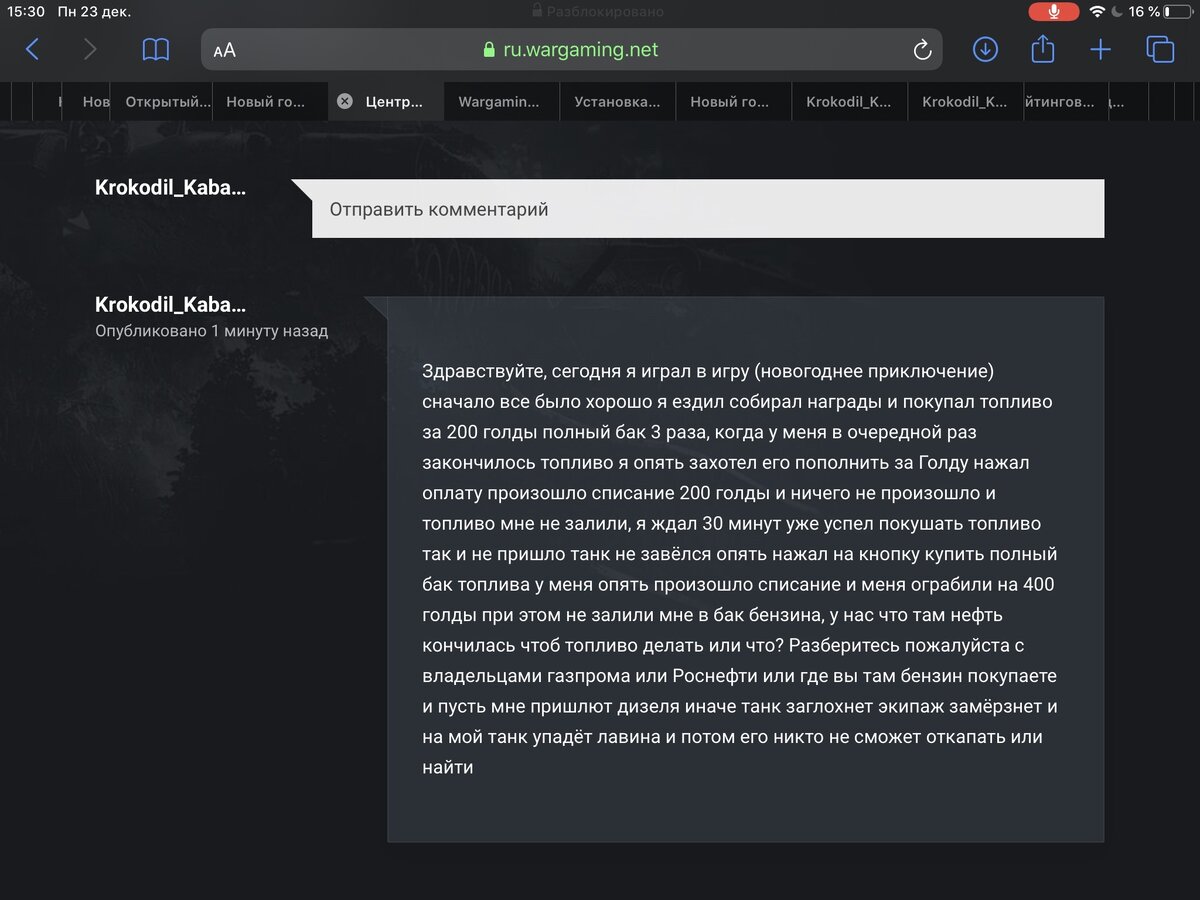The image size is (1200, 900).
Task: Tap the Krokodil_Kaba… name beside the comment field
Action: pyautogui.click(x=170, y=187)
